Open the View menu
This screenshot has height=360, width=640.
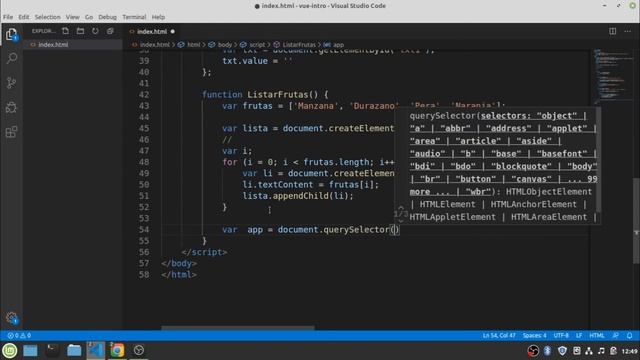(x=73, y=17)
